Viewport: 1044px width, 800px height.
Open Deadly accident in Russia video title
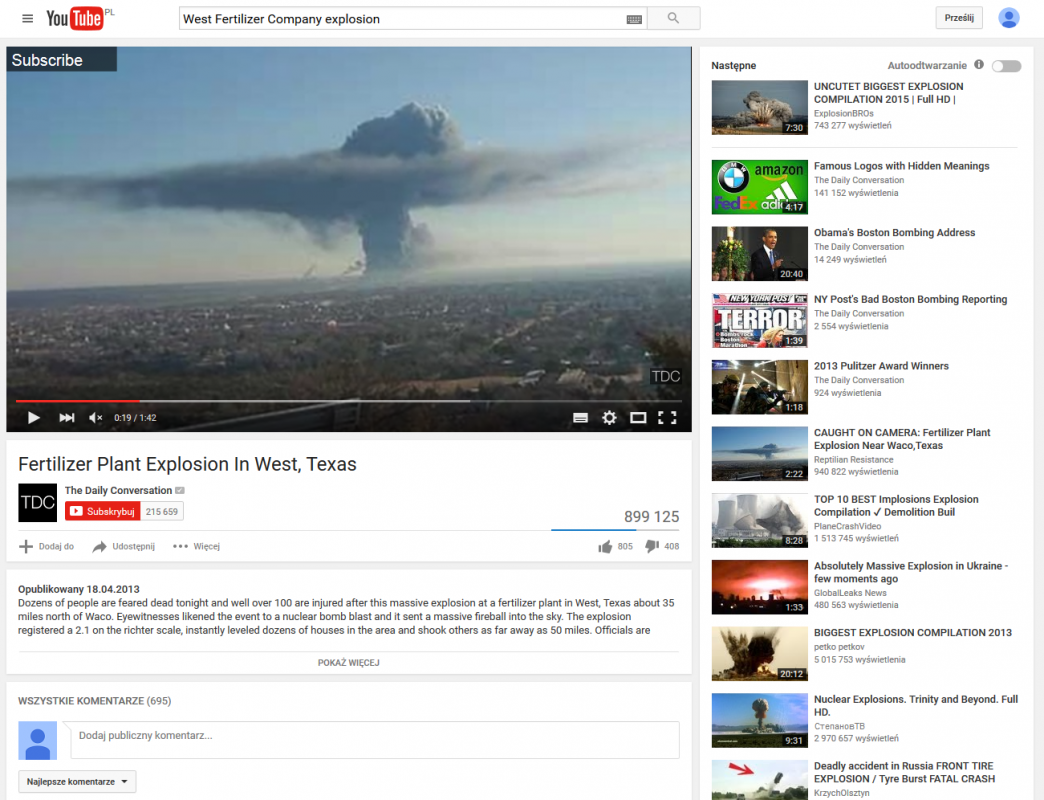pos(904,772)
